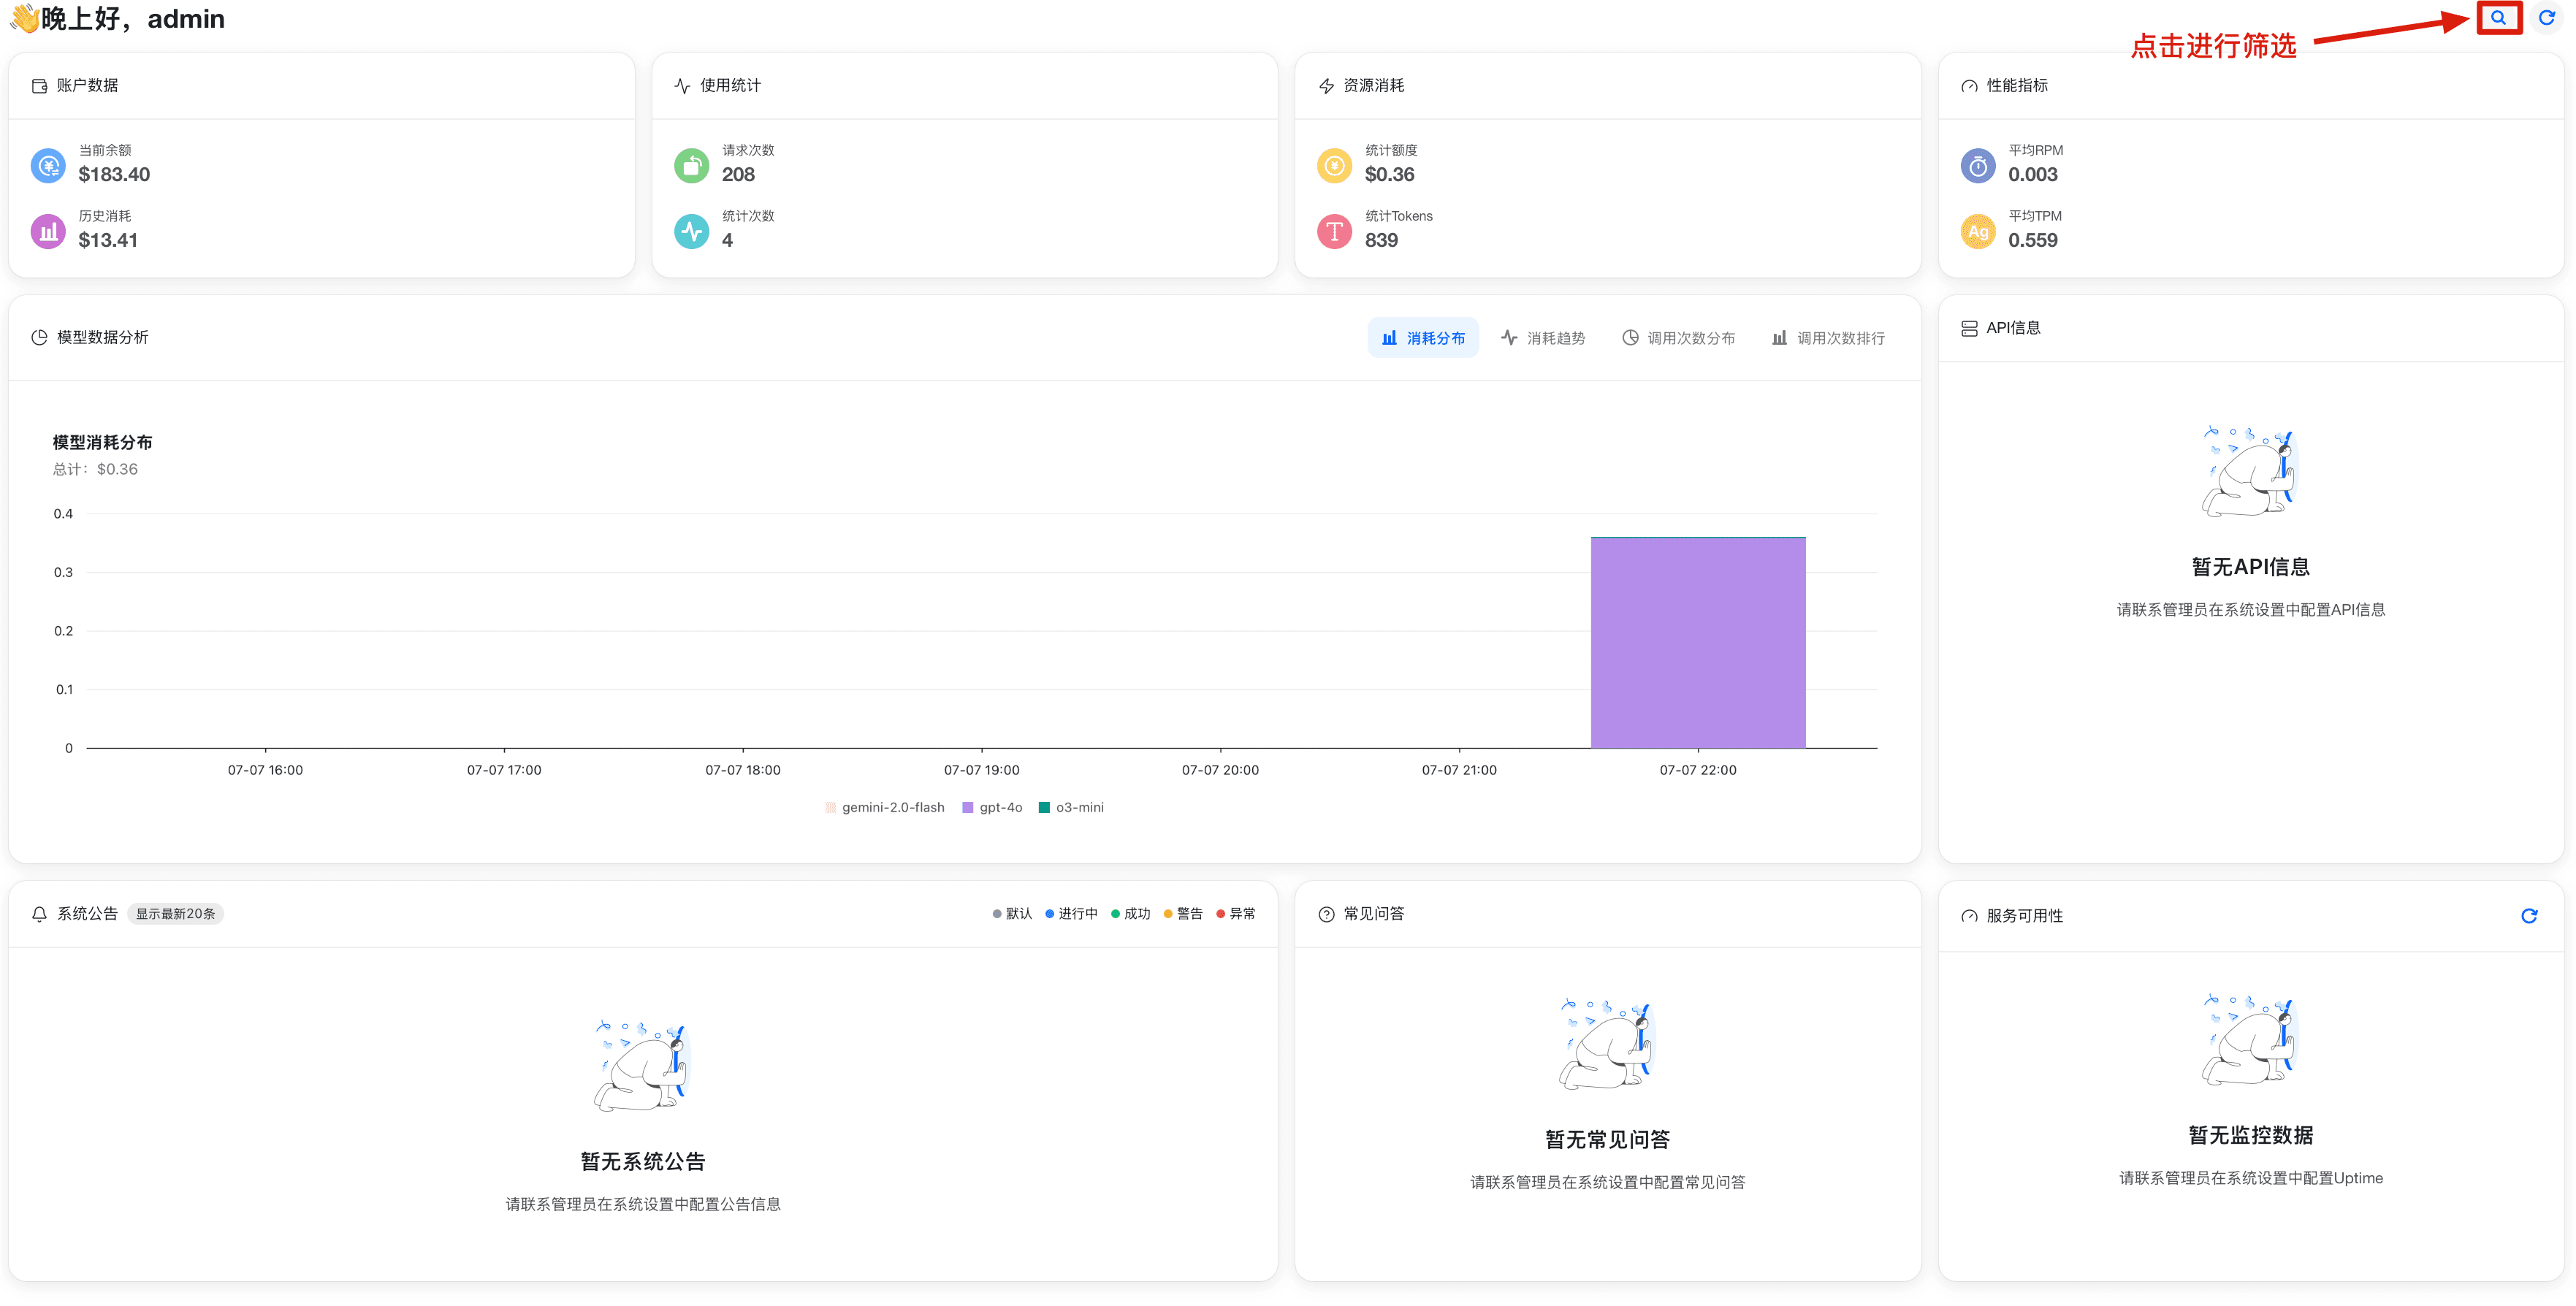The width and height of the screenshot is (2576, 1306).
Task: Select the 调用次数分布 view
Action: 1678,337
